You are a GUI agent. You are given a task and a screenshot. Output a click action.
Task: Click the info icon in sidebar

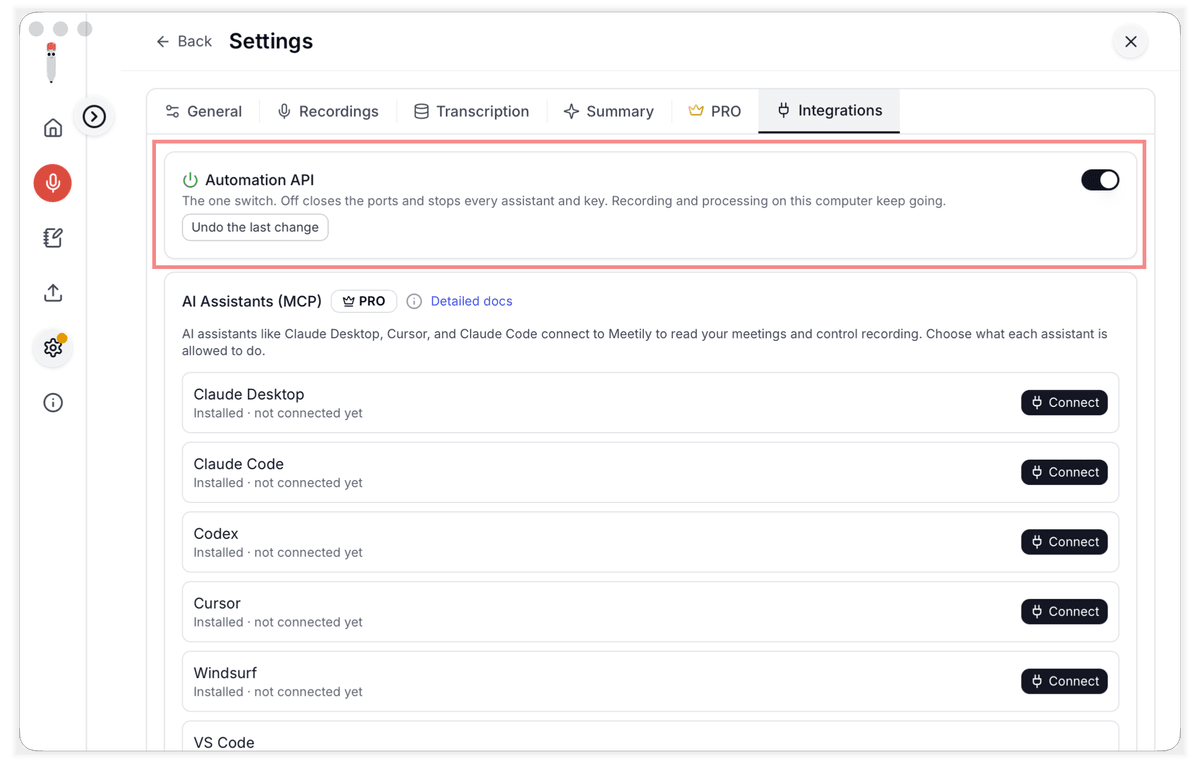point(53,403)
